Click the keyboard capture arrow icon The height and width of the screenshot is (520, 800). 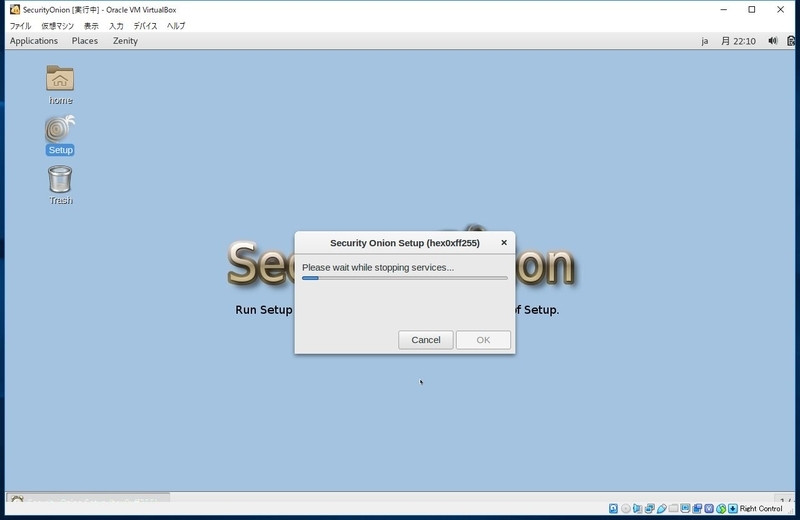(733, 508)
